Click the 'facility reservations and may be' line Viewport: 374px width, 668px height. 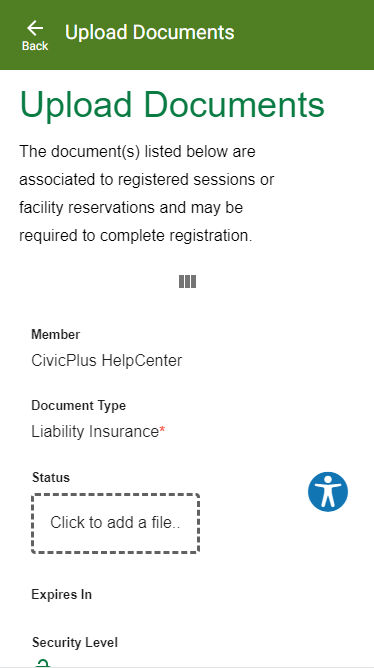[x=131, y=207]
